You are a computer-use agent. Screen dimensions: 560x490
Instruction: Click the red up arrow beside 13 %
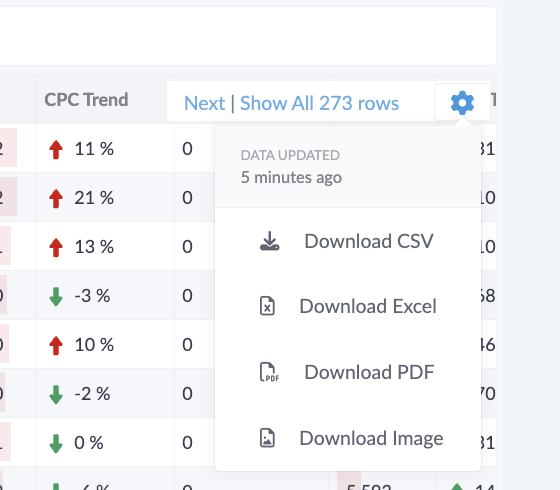pos(56,247)
